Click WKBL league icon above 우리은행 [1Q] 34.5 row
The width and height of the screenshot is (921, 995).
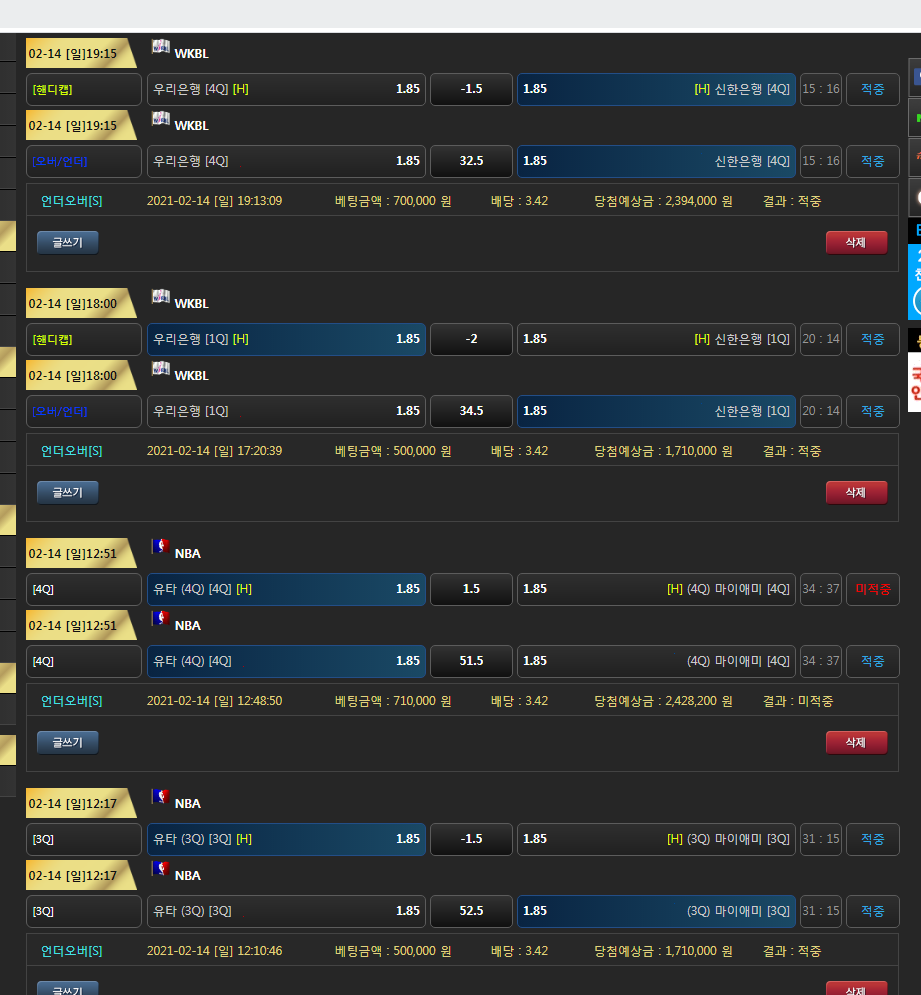[160, 369]
